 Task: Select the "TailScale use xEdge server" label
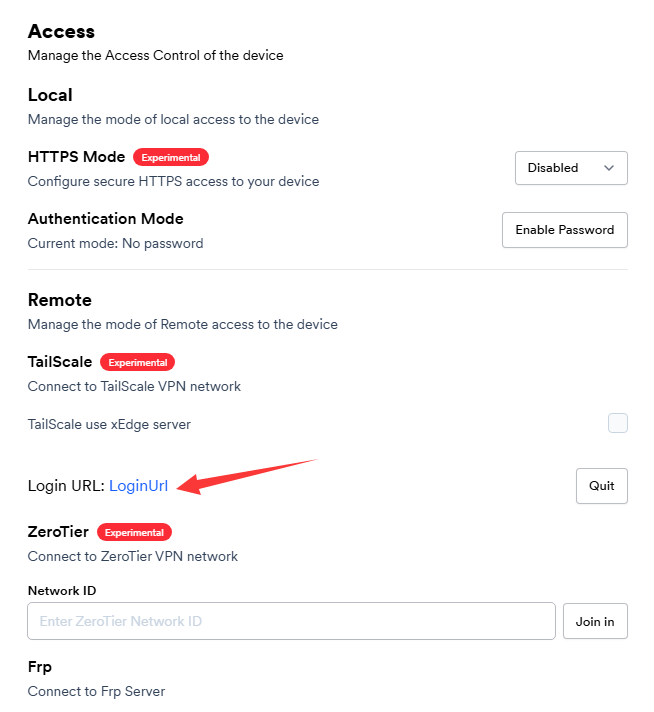point(109,424)
